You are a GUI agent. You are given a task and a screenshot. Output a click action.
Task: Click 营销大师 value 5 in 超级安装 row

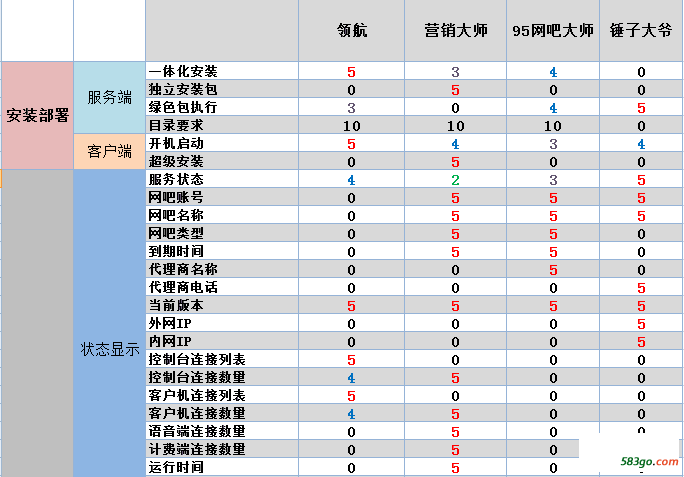click(x=455, y=162)
